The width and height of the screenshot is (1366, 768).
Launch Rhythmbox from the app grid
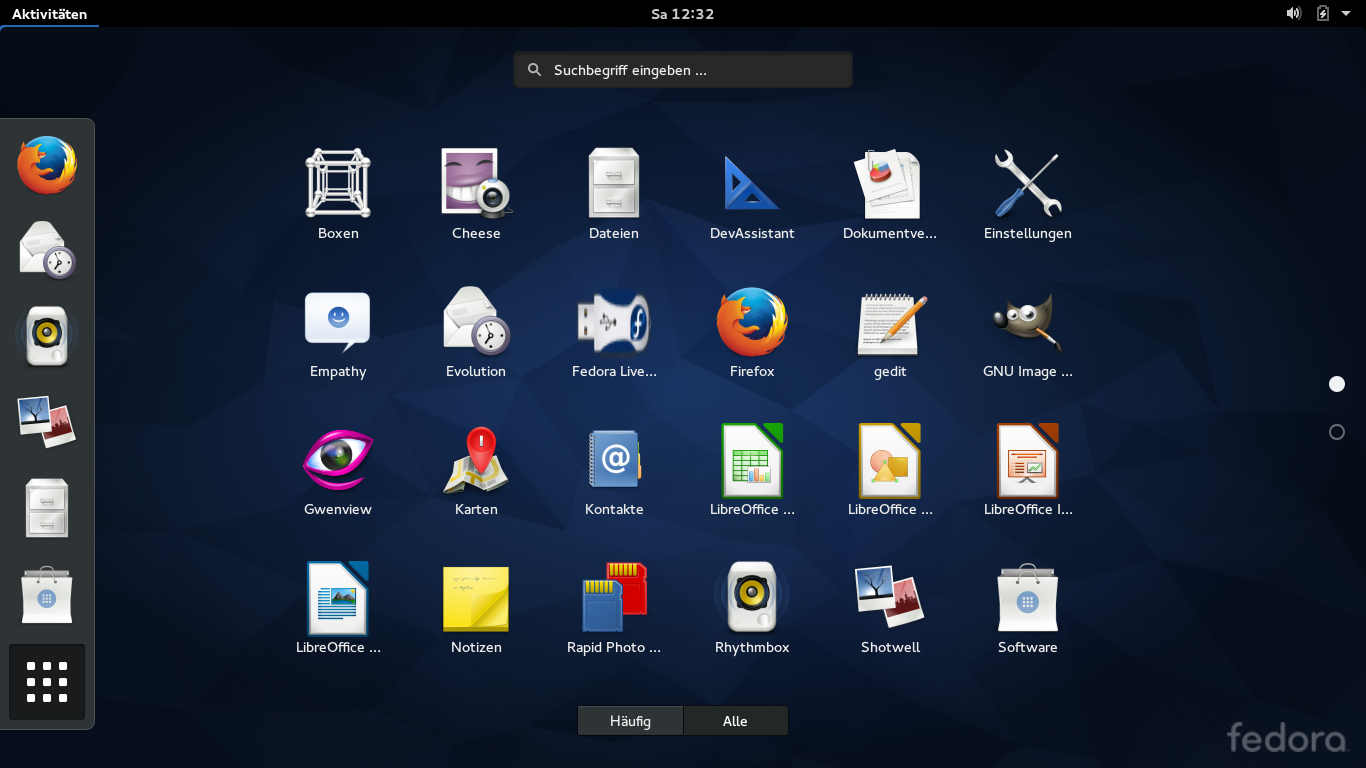click(x=752, y=598)
